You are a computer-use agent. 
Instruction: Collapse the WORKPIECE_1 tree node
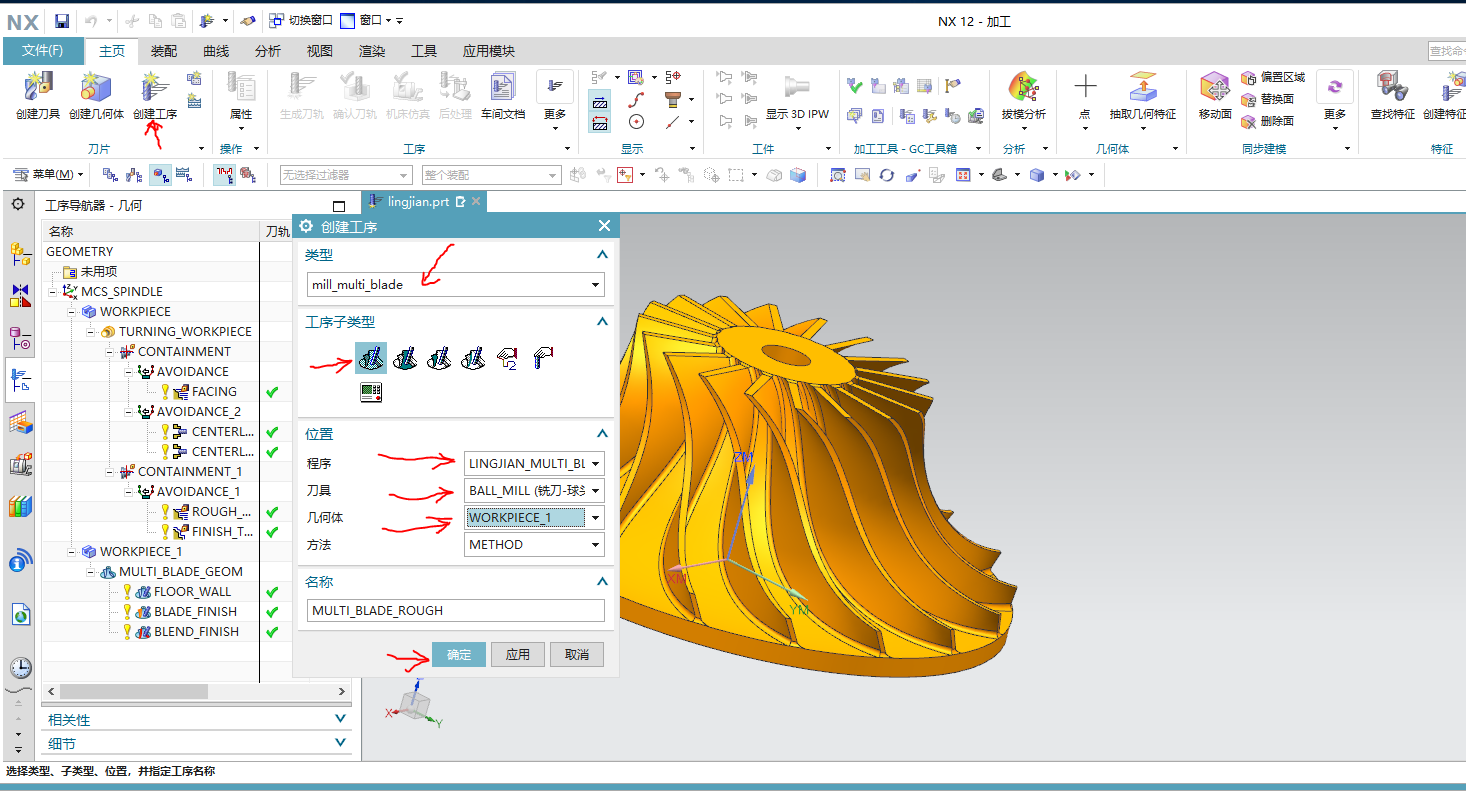(72, 552)
